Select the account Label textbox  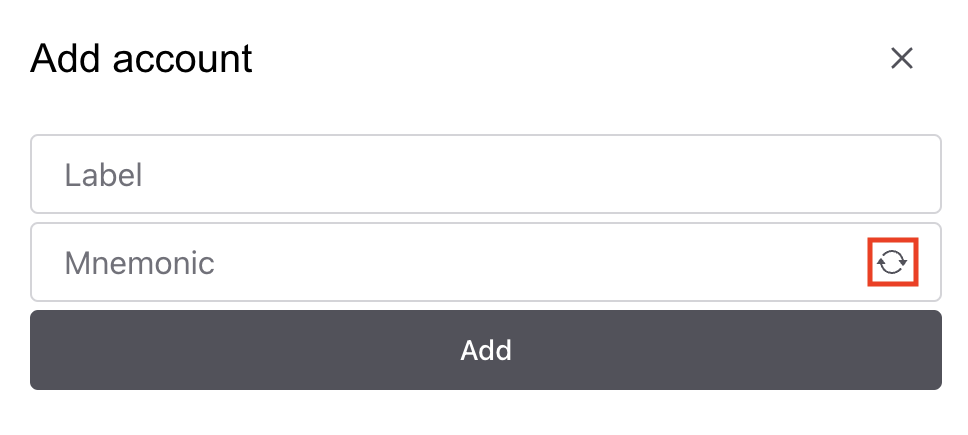(x=485, y=175)
